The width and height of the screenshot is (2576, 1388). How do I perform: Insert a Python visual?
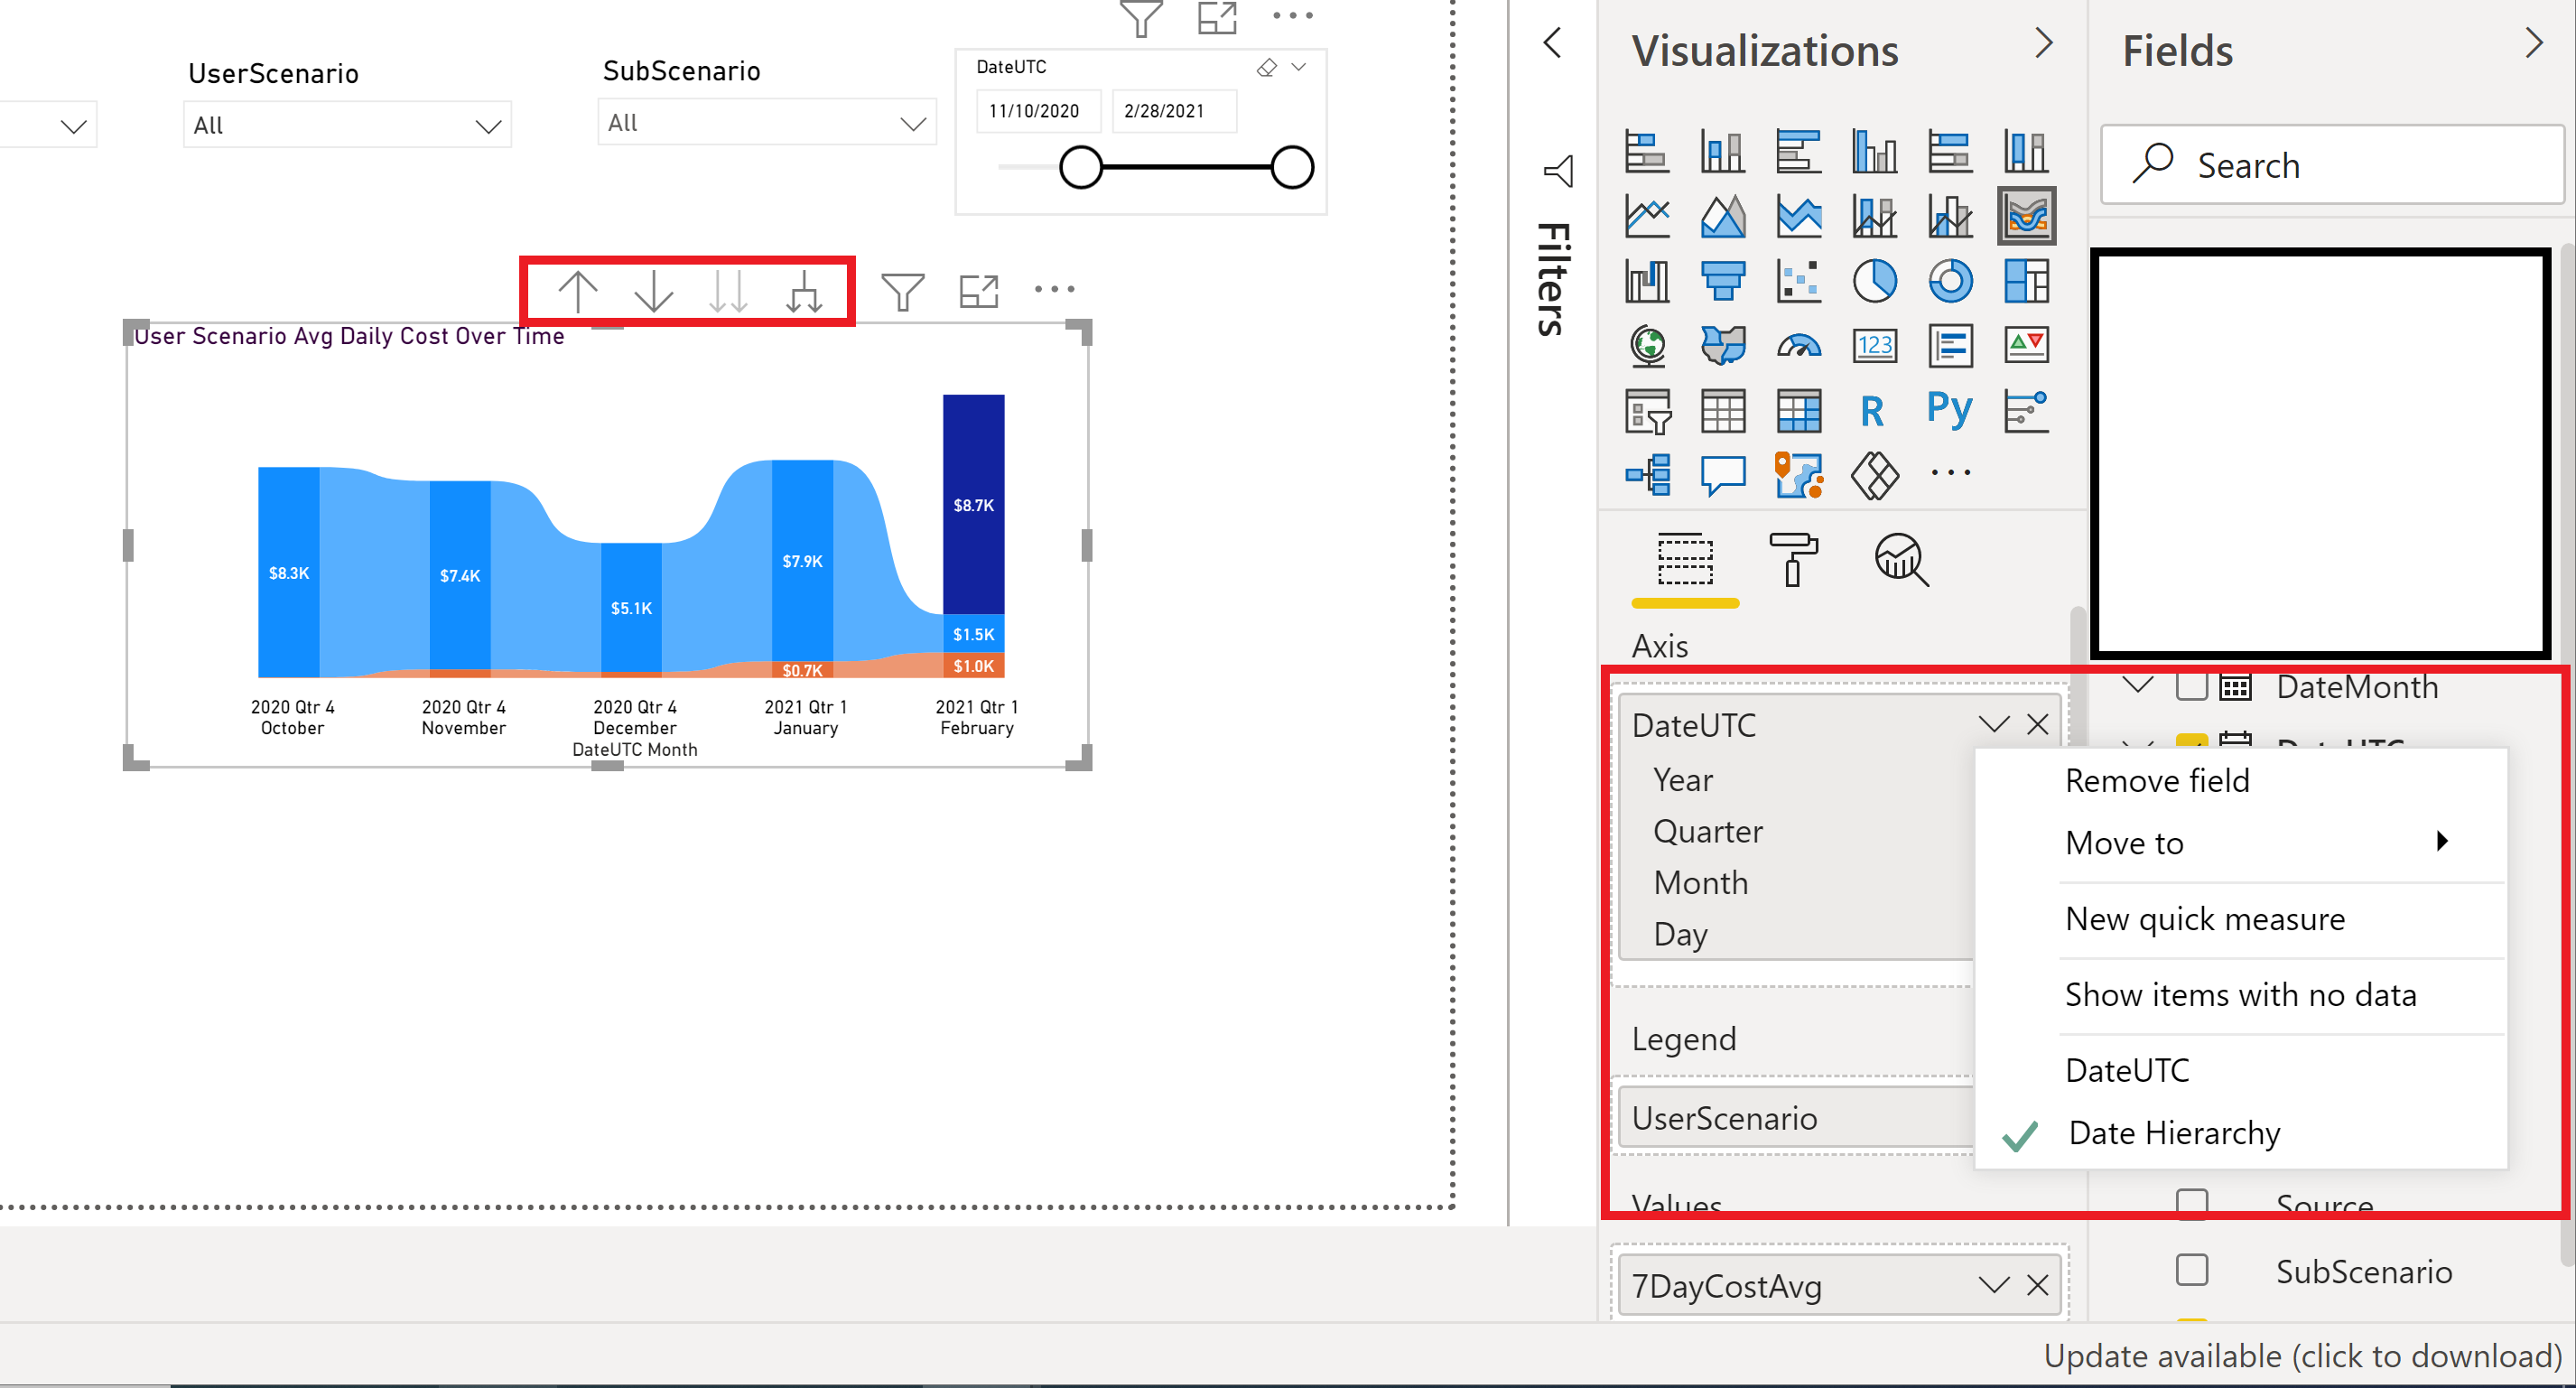(1949, 409)
